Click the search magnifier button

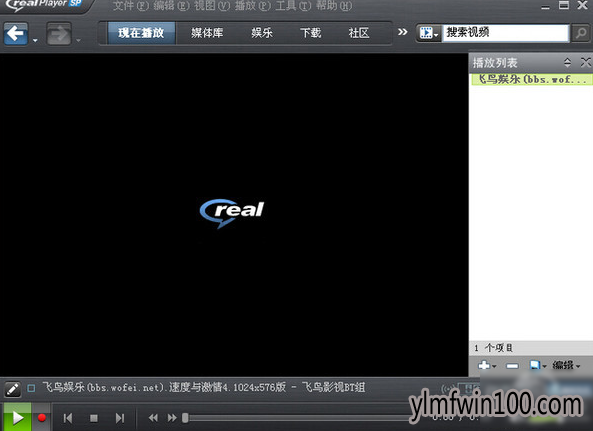coord(581,33)
